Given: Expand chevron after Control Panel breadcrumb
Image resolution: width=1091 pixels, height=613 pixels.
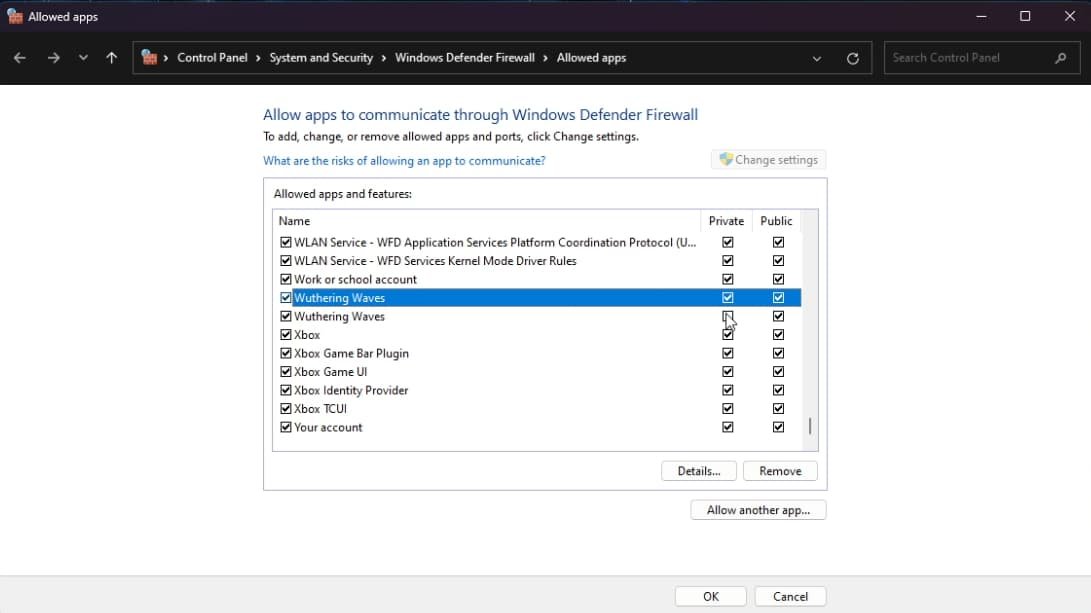Looking at the screenshot, I should click(x=258, y=58).
